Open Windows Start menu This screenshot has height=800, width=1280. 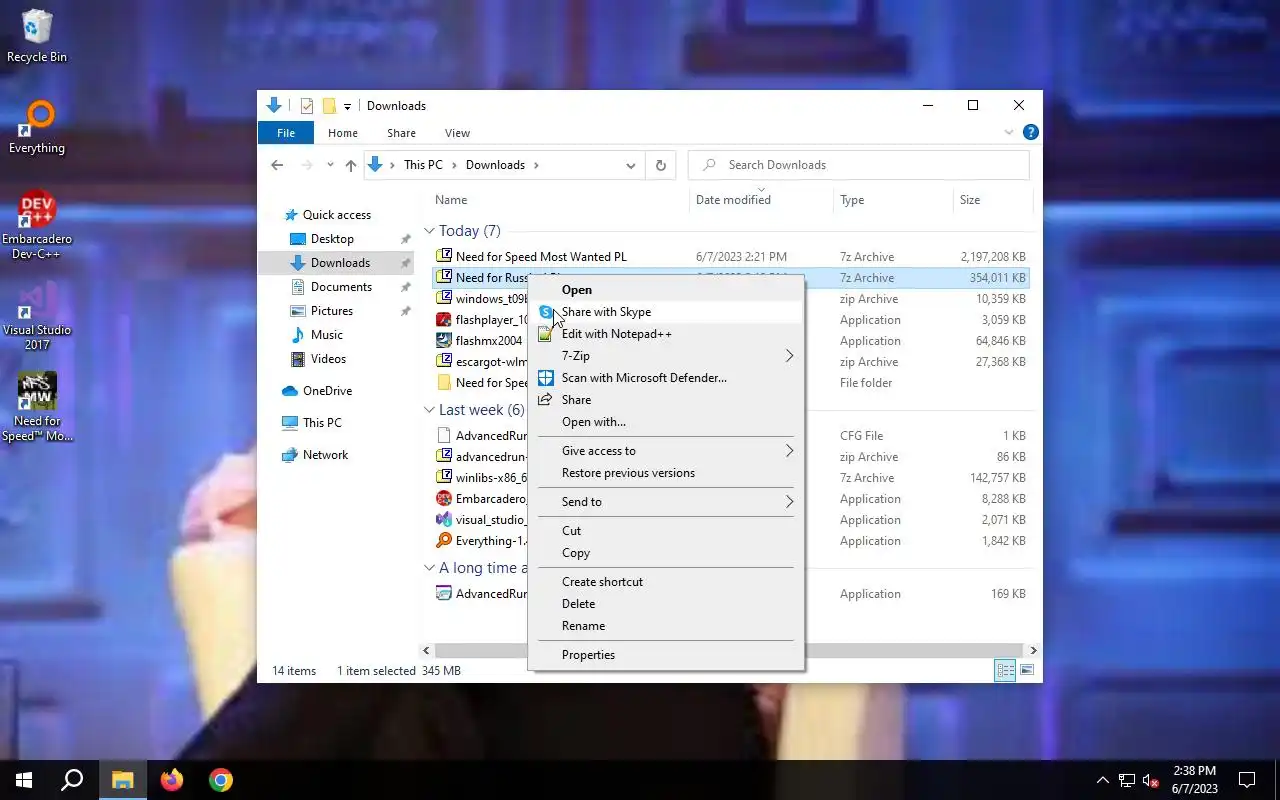point(24,780)
